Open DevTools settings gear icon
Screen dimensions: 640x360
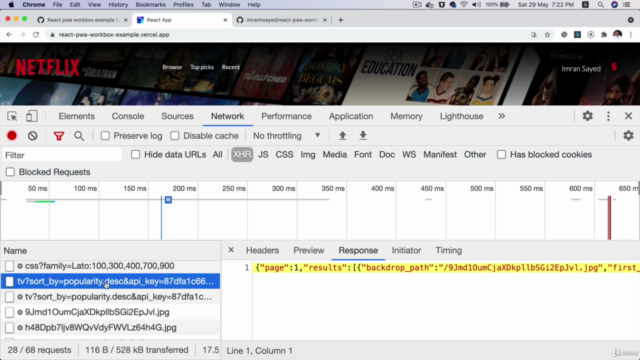[x=587, y=116]
